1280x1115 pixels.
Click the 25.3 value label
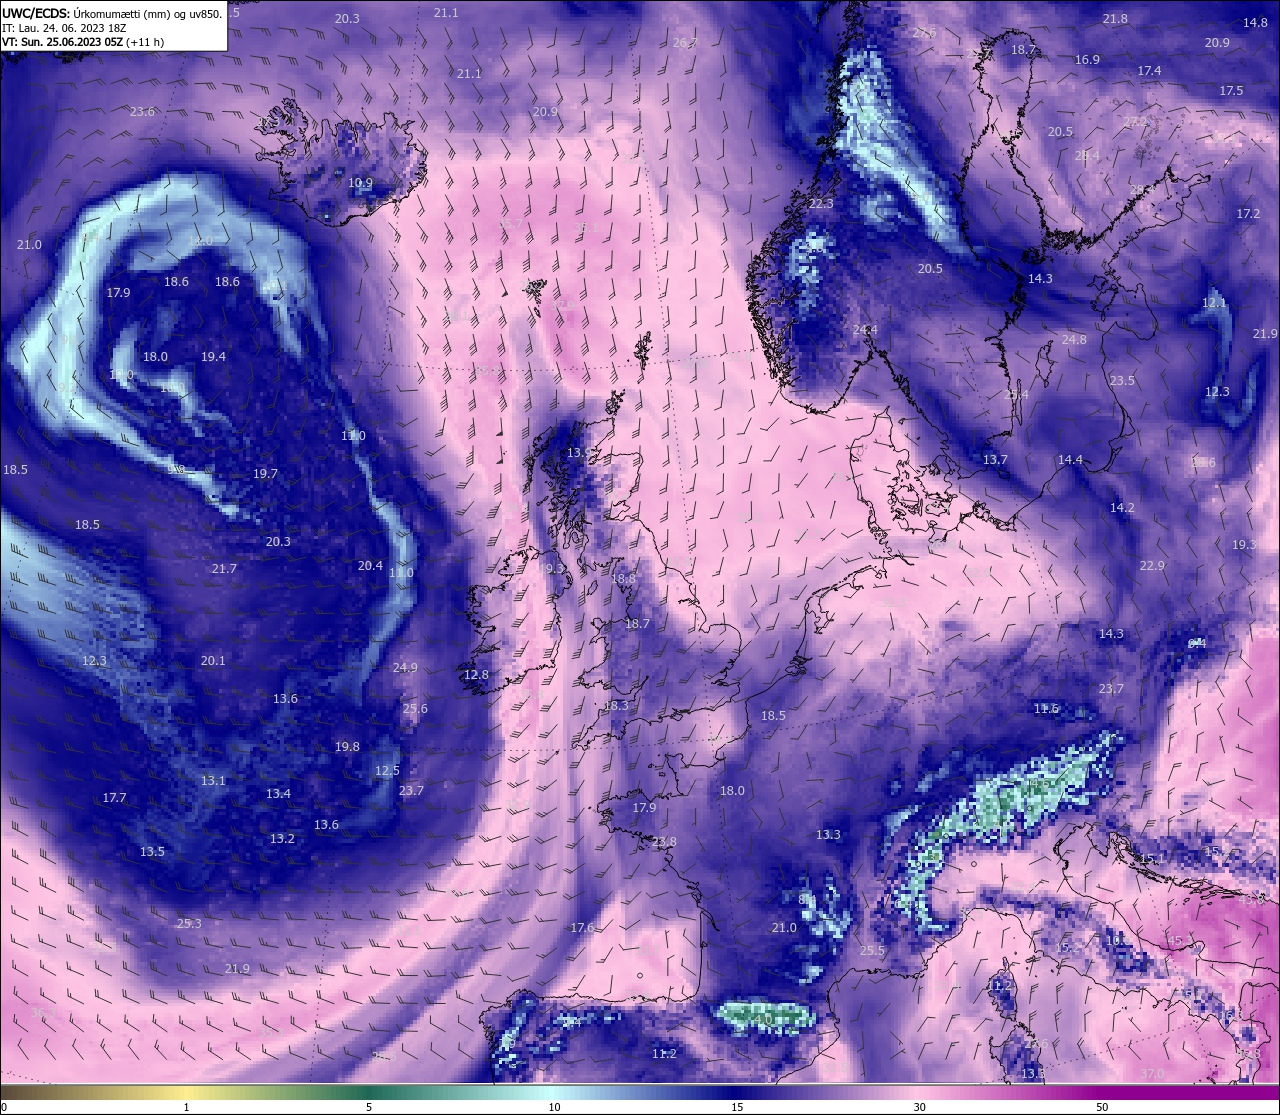pos(188,924)
